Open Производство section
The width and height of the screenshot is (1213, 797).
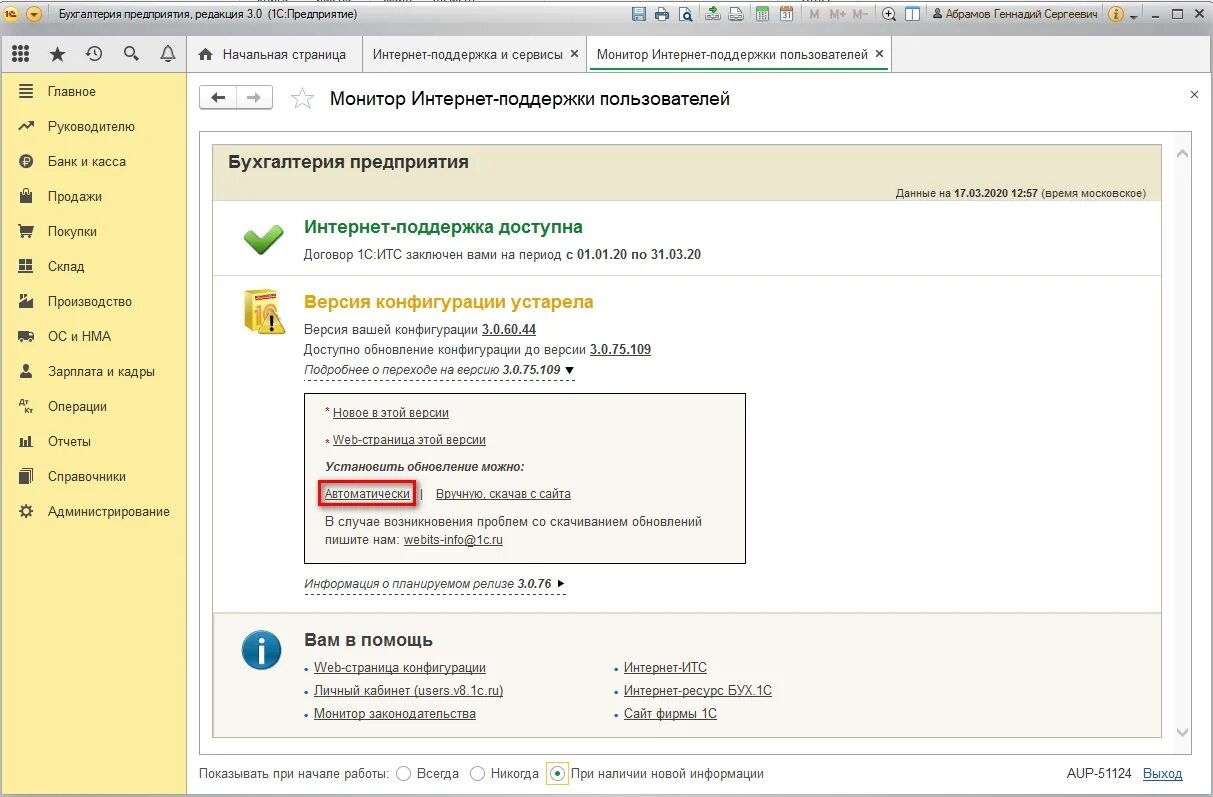(93, 301)
